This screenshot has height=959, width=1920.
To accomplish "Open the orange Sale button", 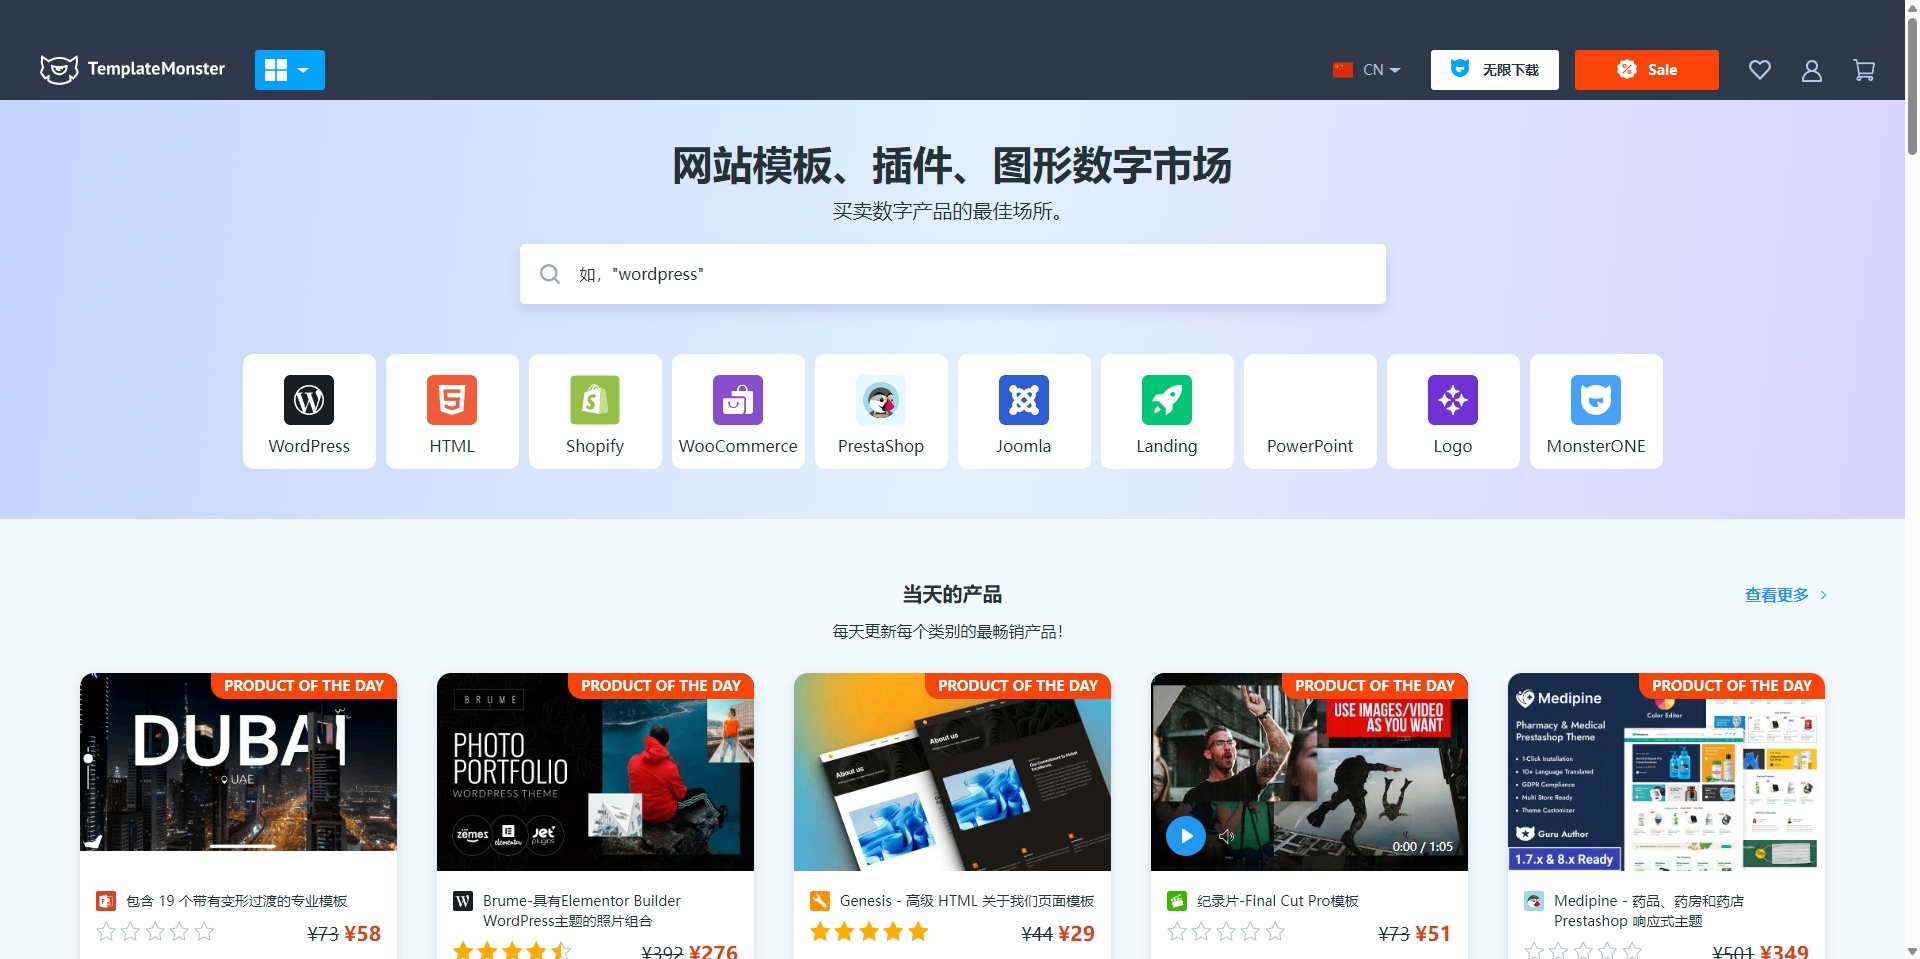I will pyautogui.click(x=1646, y=70).
